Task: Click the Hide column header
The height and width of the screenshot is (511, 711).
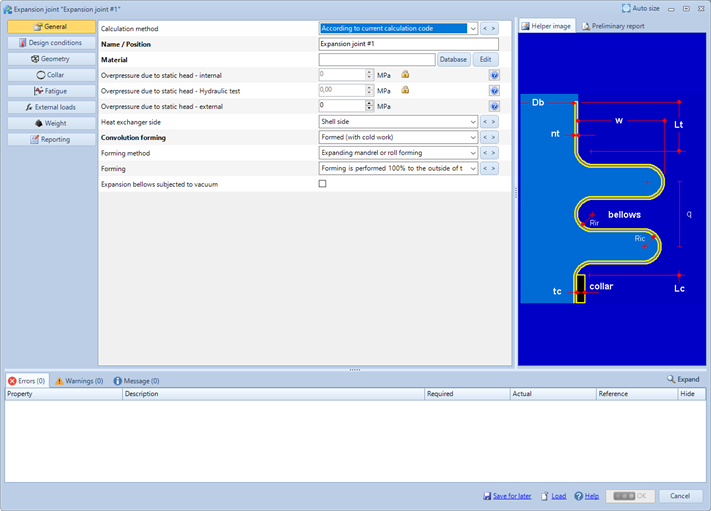Action: click(x=692, y=394)
